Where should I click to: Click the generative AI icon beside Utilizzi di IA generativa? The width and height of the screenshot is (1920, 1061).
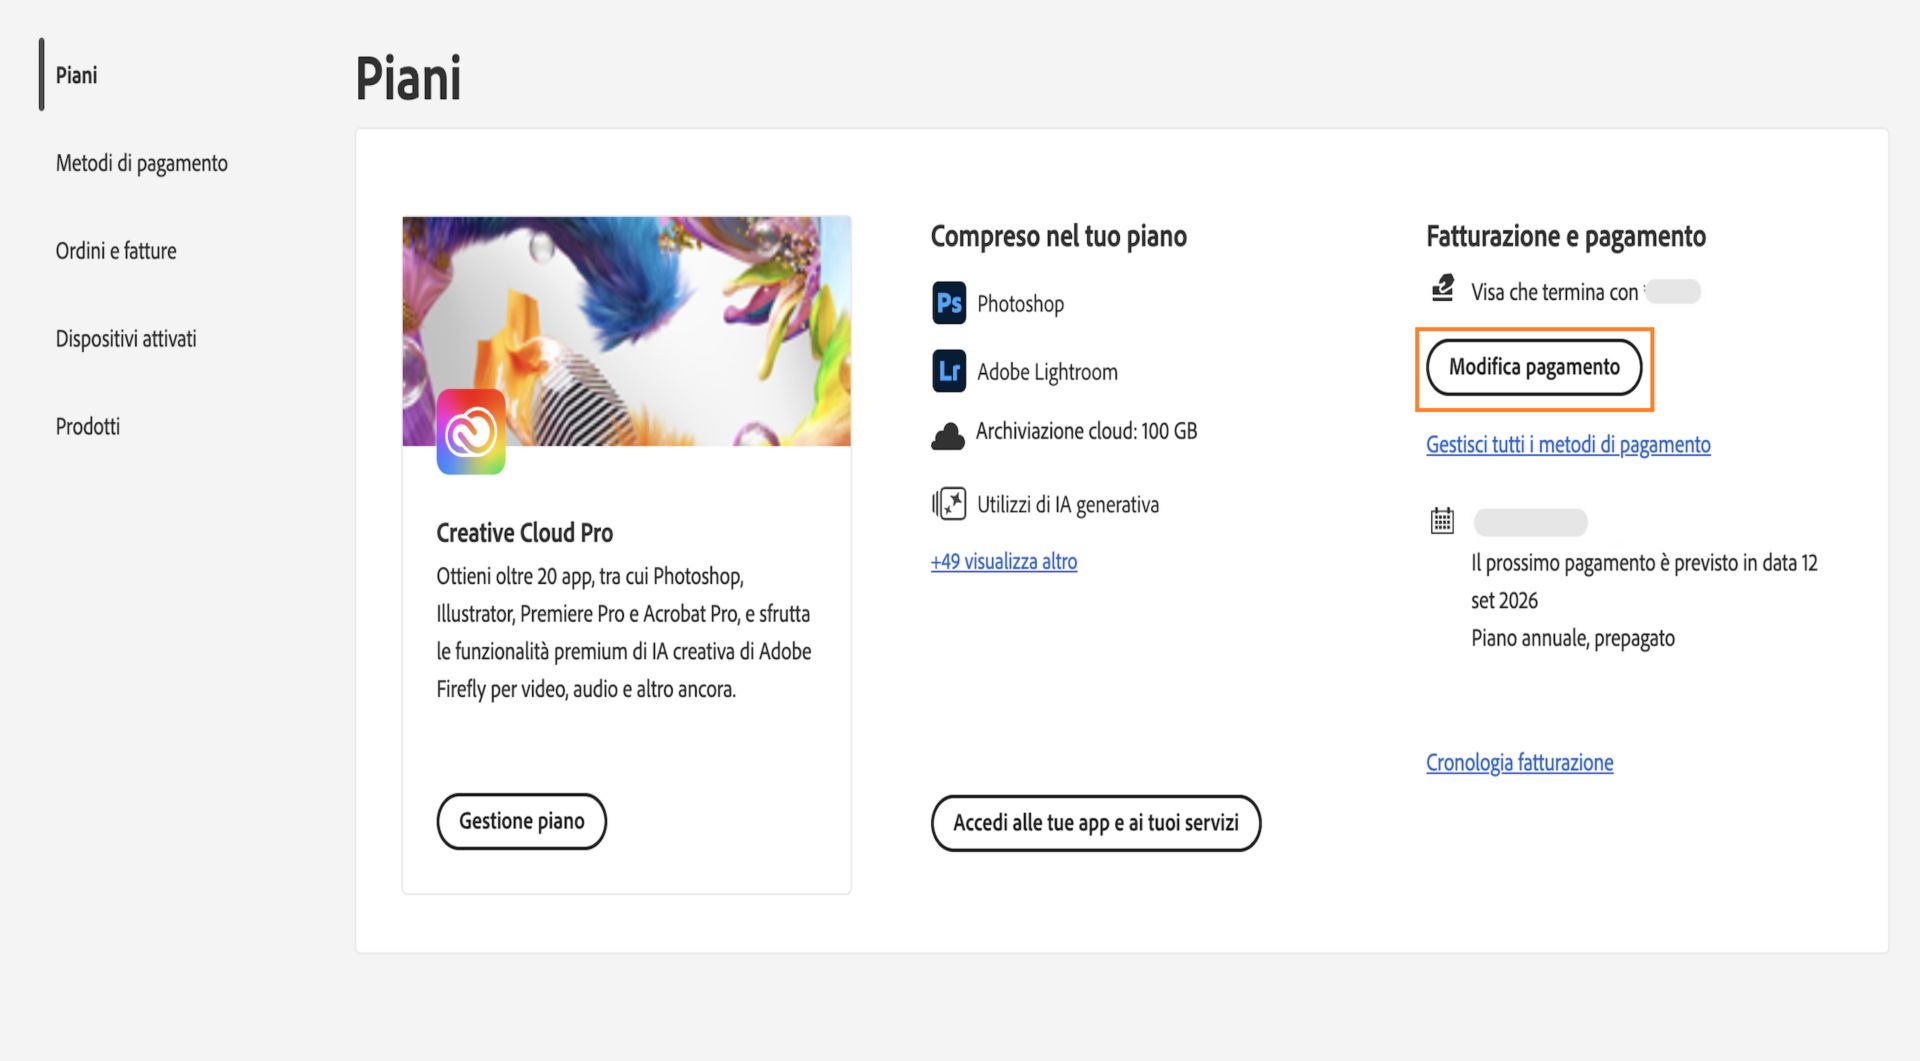947,504
